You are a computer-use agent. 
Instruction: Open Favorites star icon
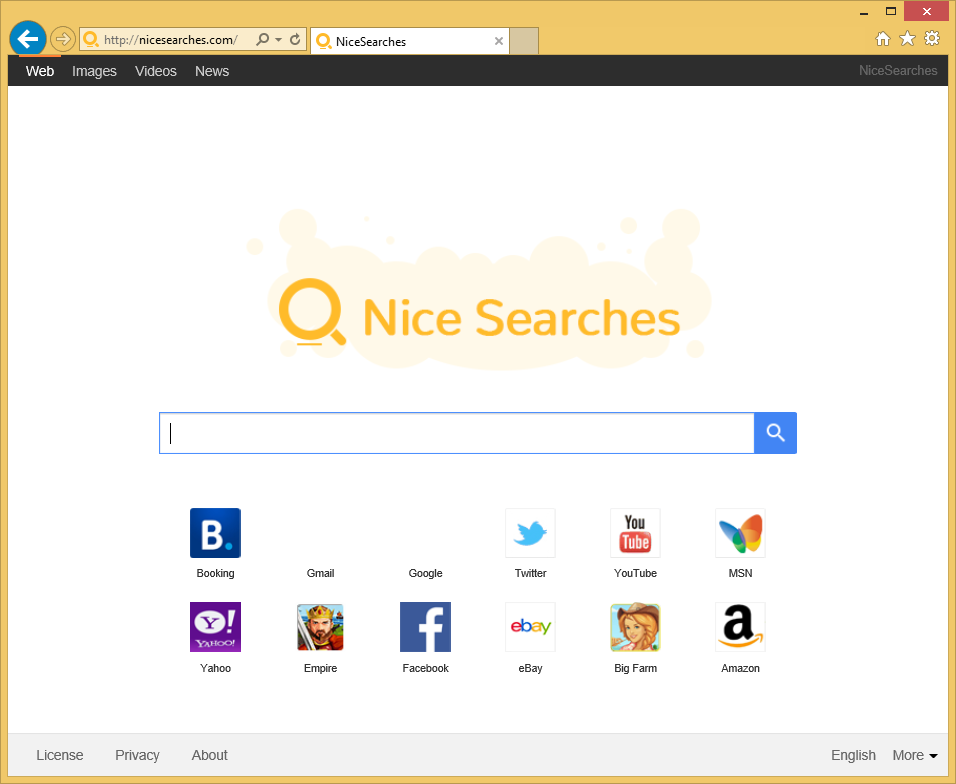(x=907, y=39)
